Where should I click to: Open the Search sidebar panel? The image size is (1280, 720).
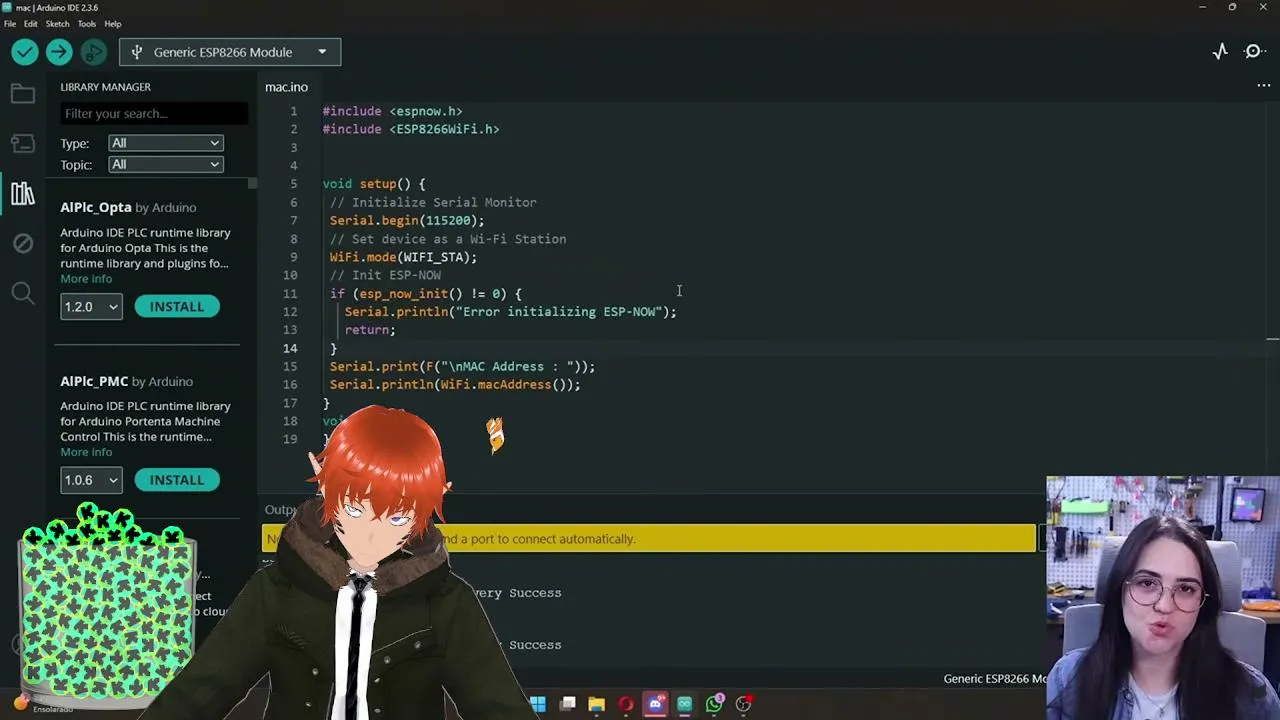[22, 292]
